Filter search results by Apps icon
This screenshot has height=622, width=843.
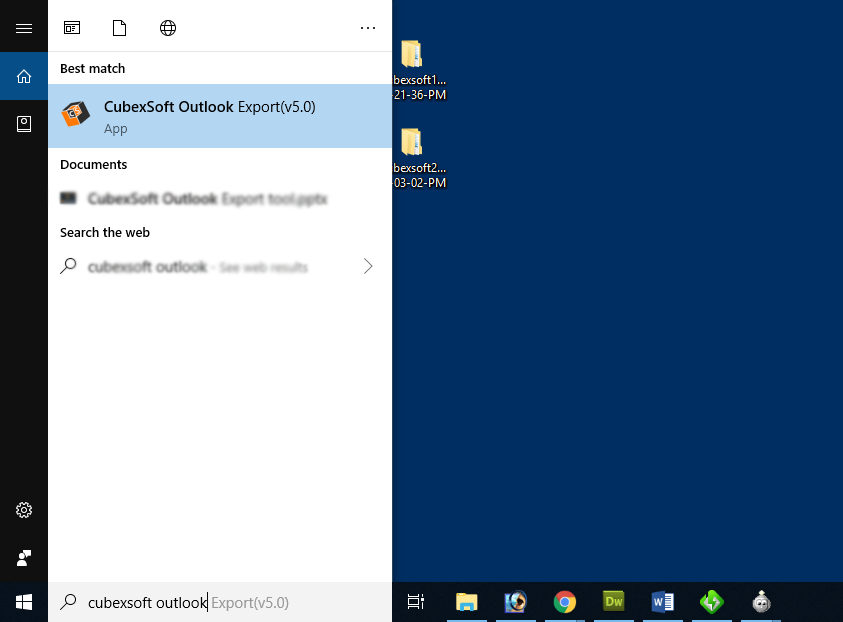(72, 28)
